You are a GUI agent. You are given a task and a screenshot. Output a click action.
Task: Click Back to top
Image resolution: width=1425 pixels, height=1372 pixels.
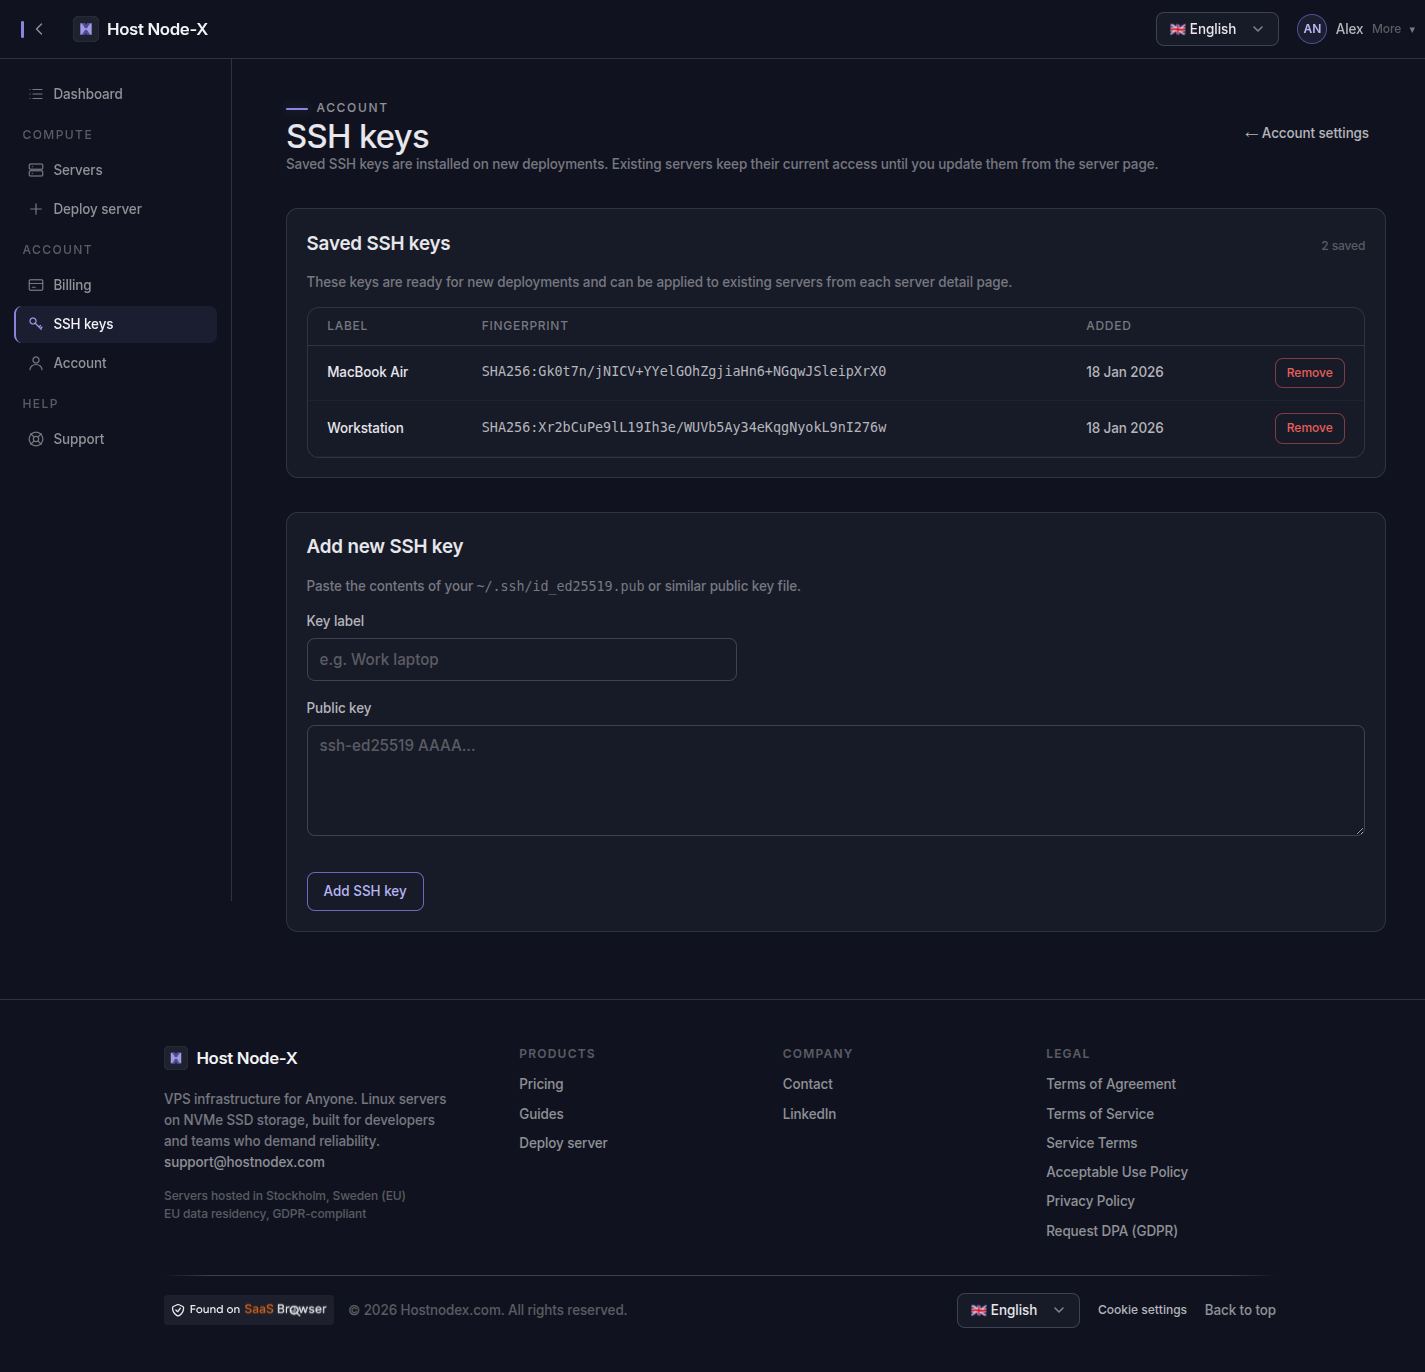[1240, 1310]
